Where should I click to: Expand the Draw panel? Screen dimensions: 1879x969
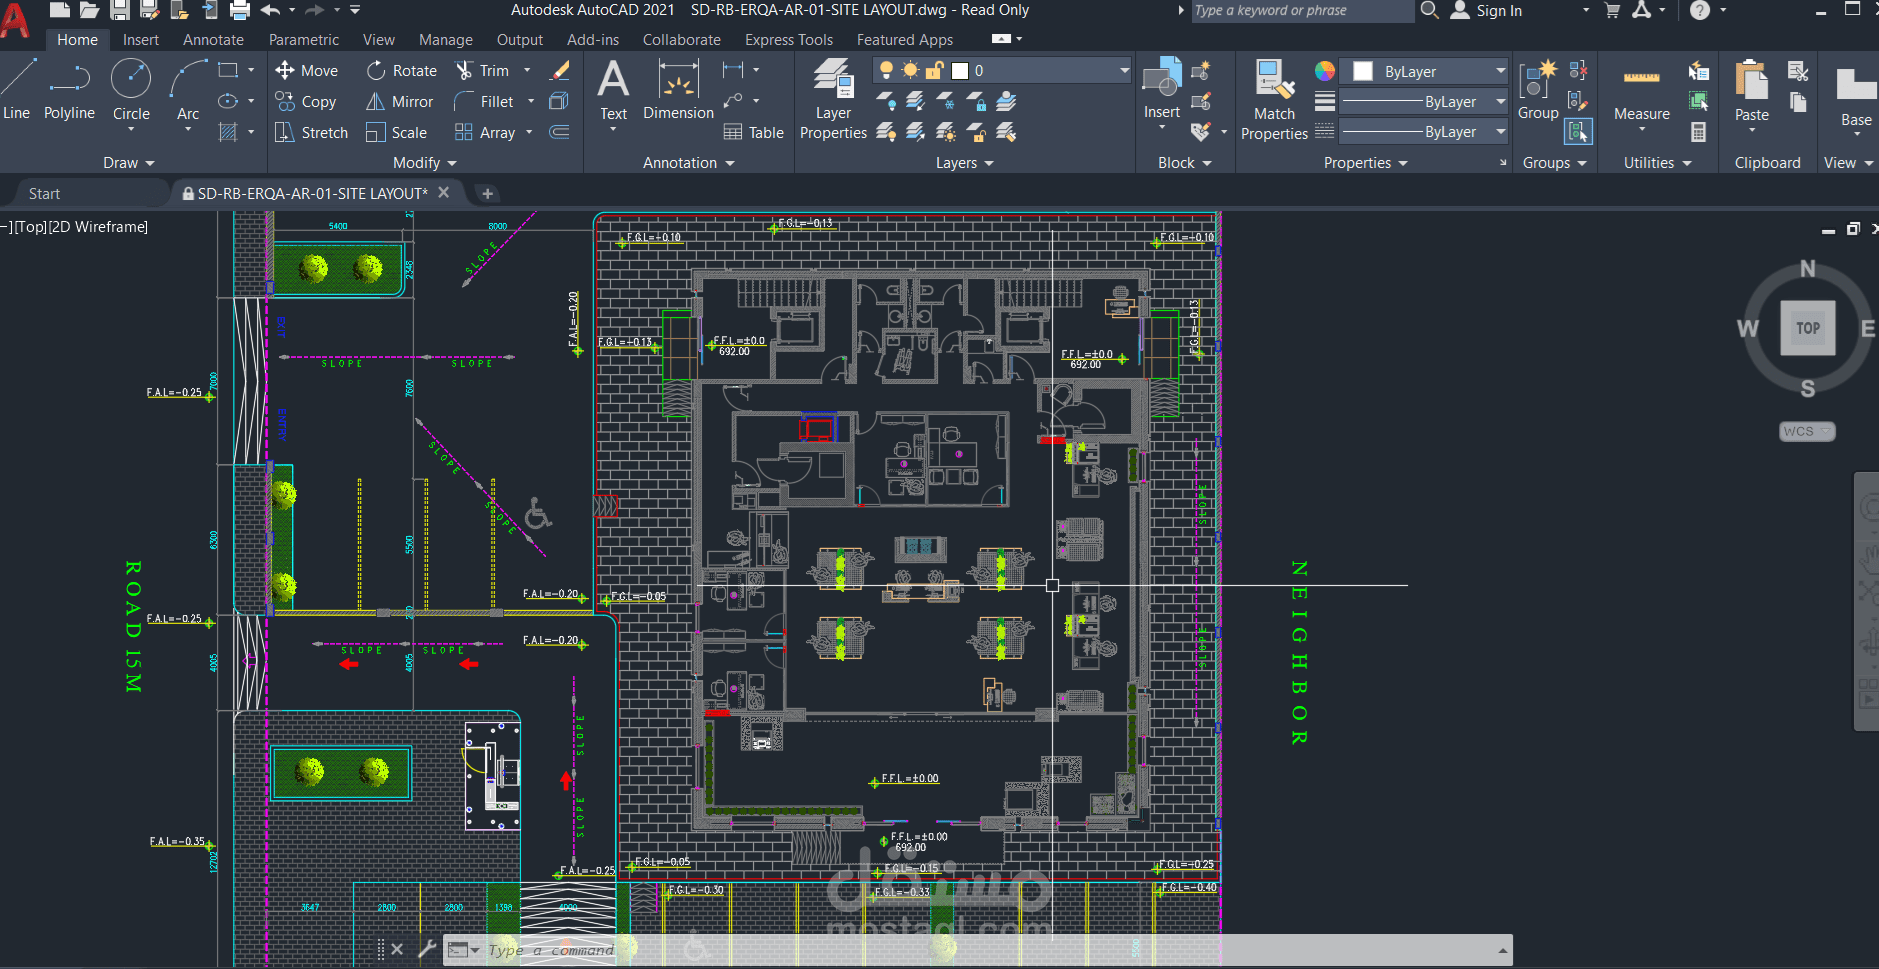coord(129,163)
